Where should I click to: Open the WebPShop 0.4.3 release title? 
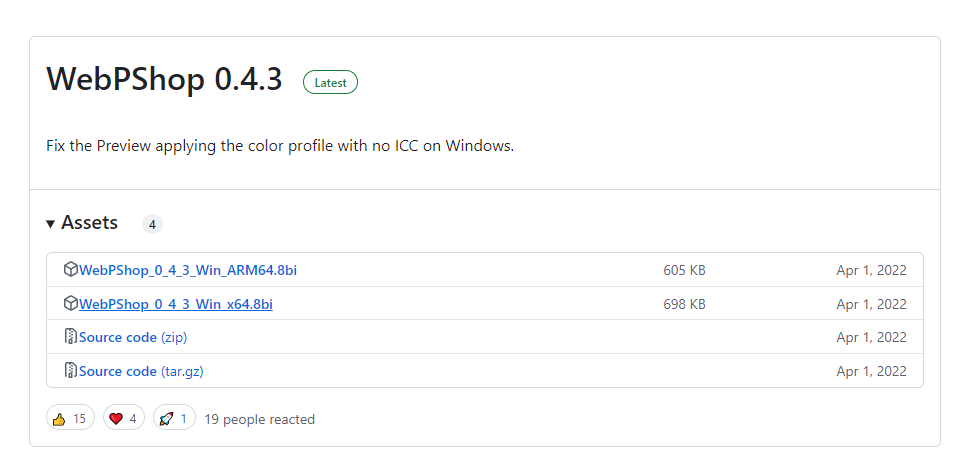164,80
